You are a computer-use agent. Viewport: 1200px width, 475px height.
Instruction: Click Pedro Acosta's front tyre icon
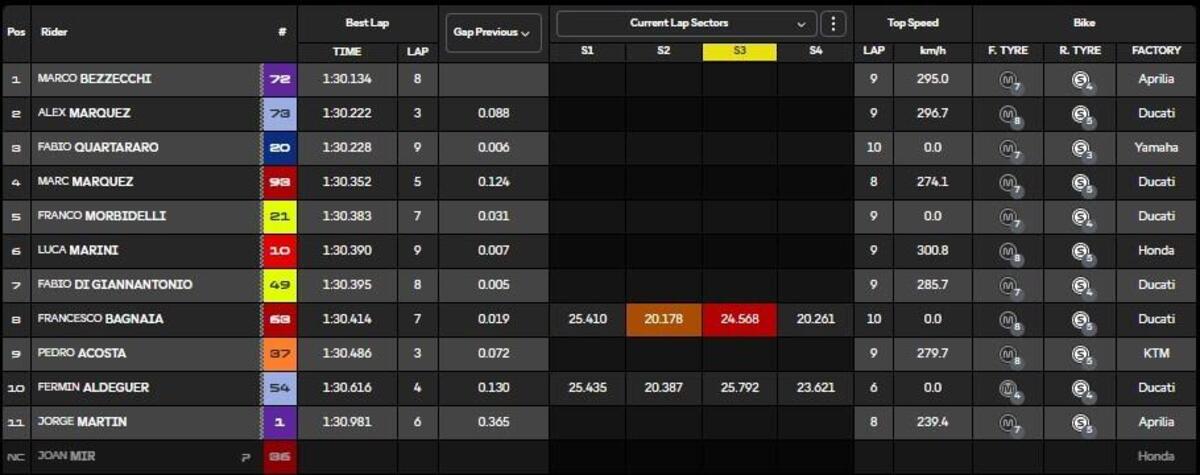(x=1008, y=354)
